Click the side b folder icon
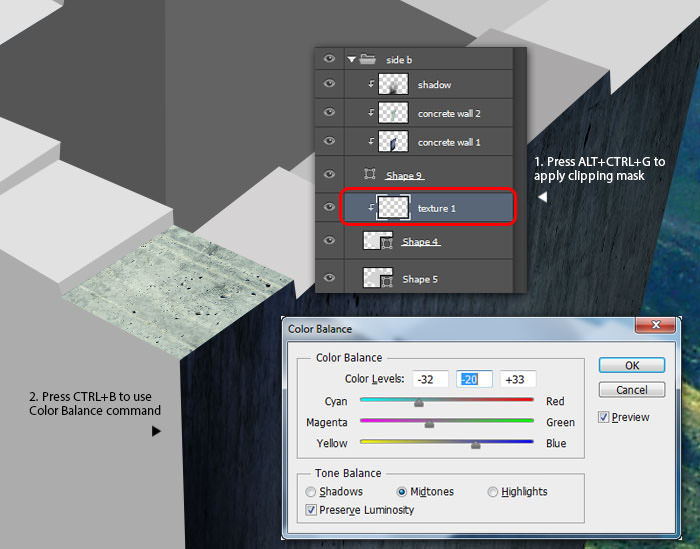The image size is (700, 549). tap(367, 58)
